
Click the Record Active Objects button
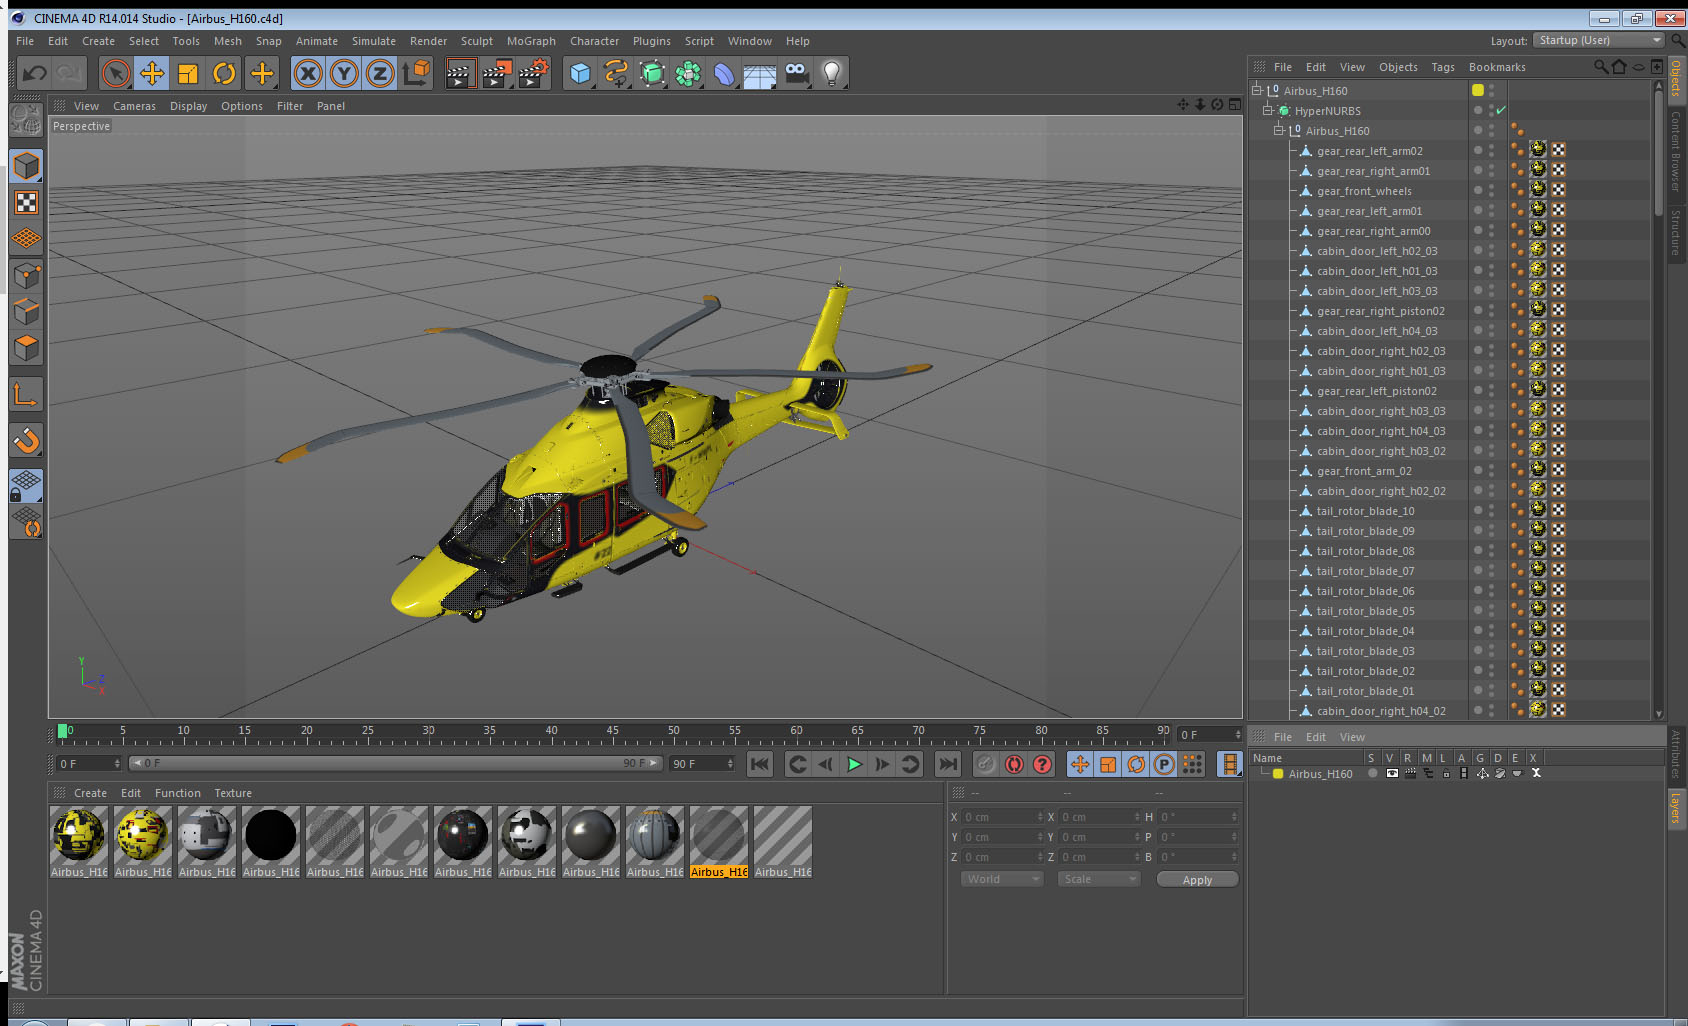pyautogui.click(x=986, y=764)
